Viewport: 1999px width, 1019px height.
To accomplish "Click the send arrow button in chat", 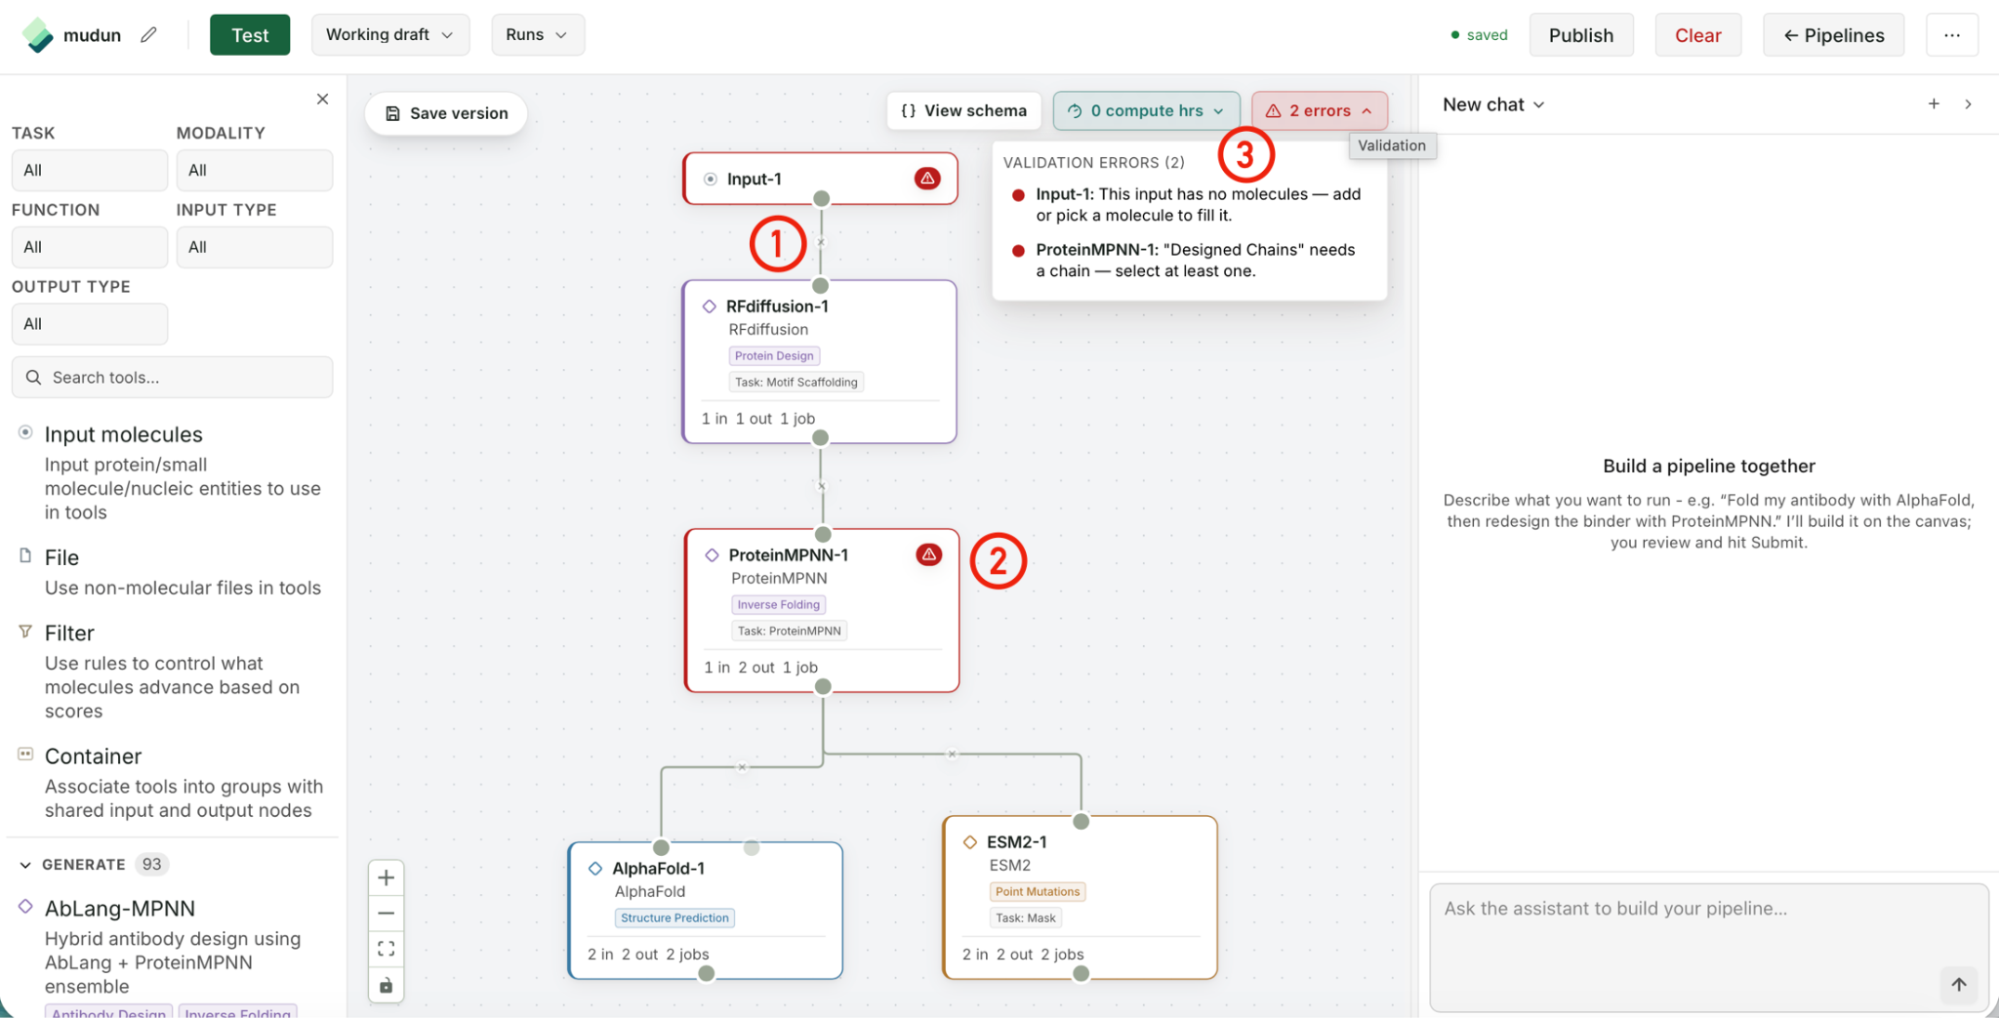I will click(1958, 985).
